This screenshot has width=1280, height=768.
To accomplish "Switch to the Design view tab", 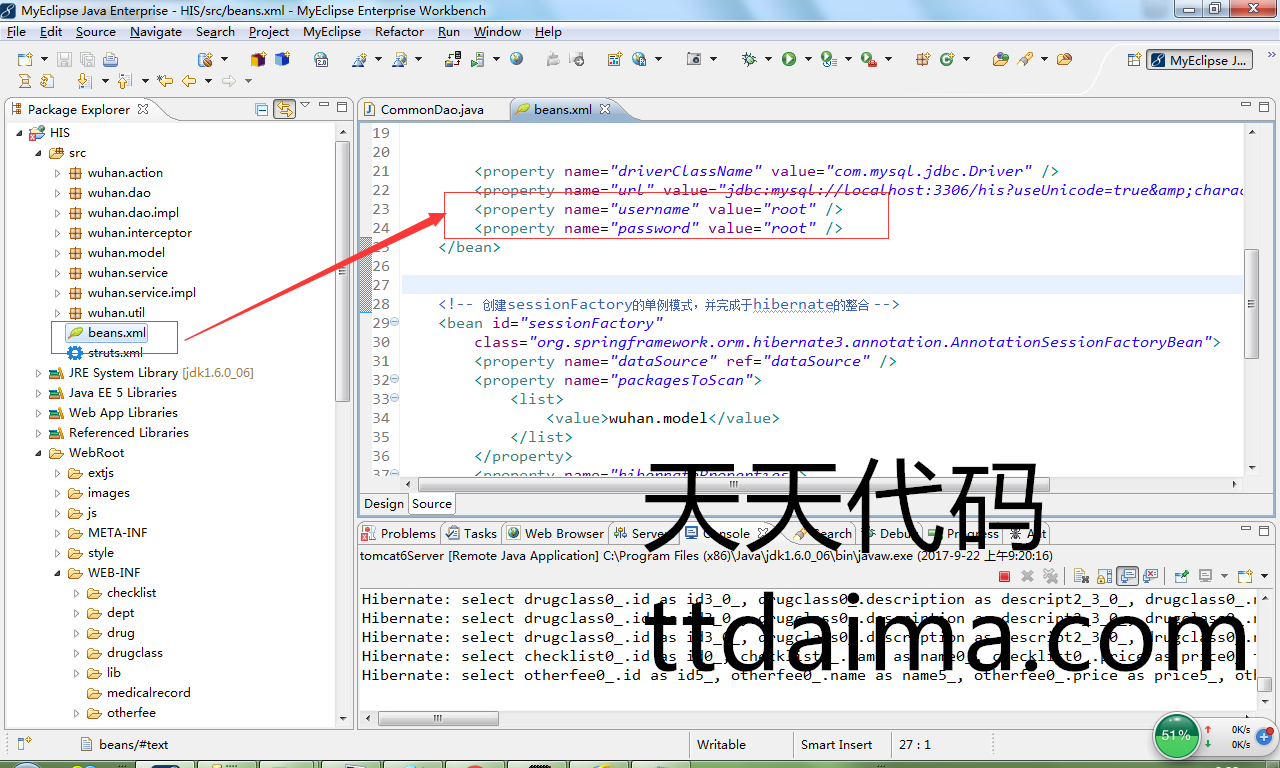I will [383, 504].
